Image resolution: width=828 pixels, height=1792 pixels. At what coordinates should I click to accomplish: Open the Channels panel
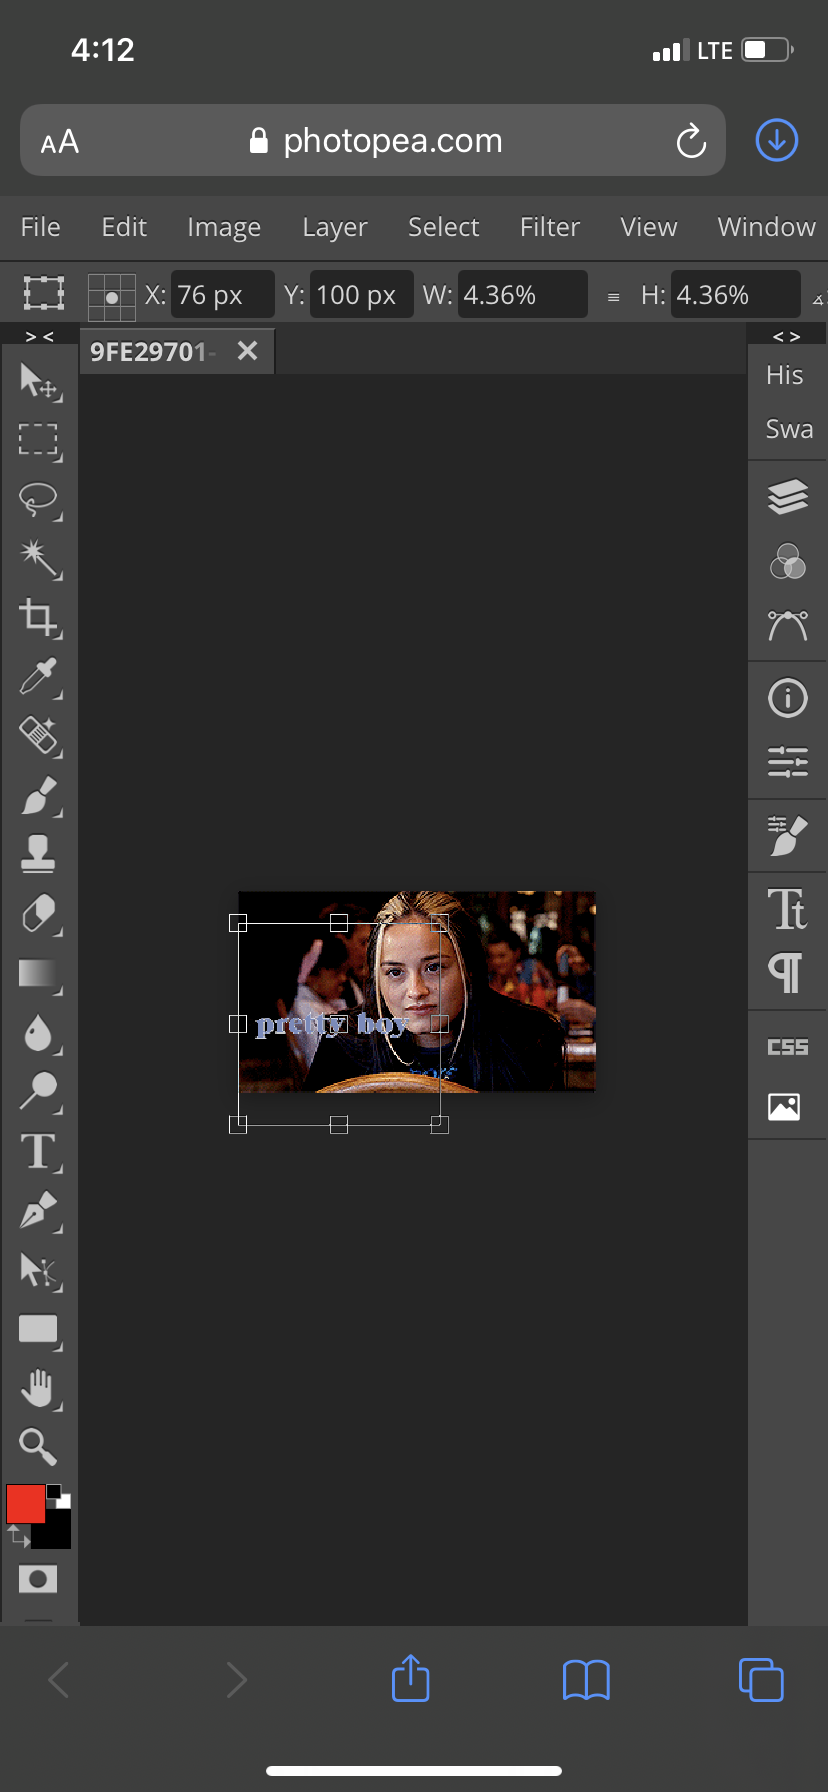pos(788,561)
